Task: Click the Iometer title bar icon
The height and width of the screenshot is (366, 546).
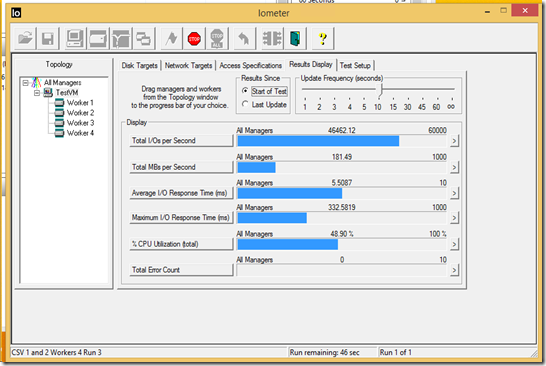Action: pyautogui.click(x=16, y=13)
